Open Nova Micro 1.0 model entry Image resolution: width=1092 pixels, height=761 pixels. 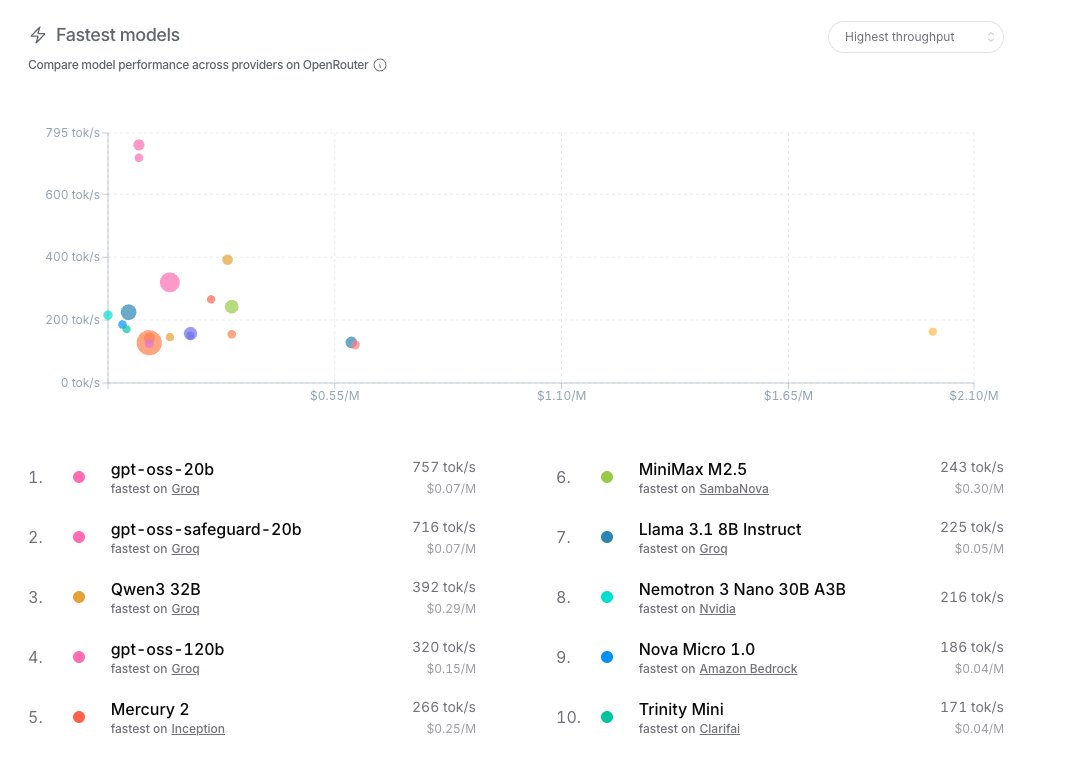tap(696, 649)
